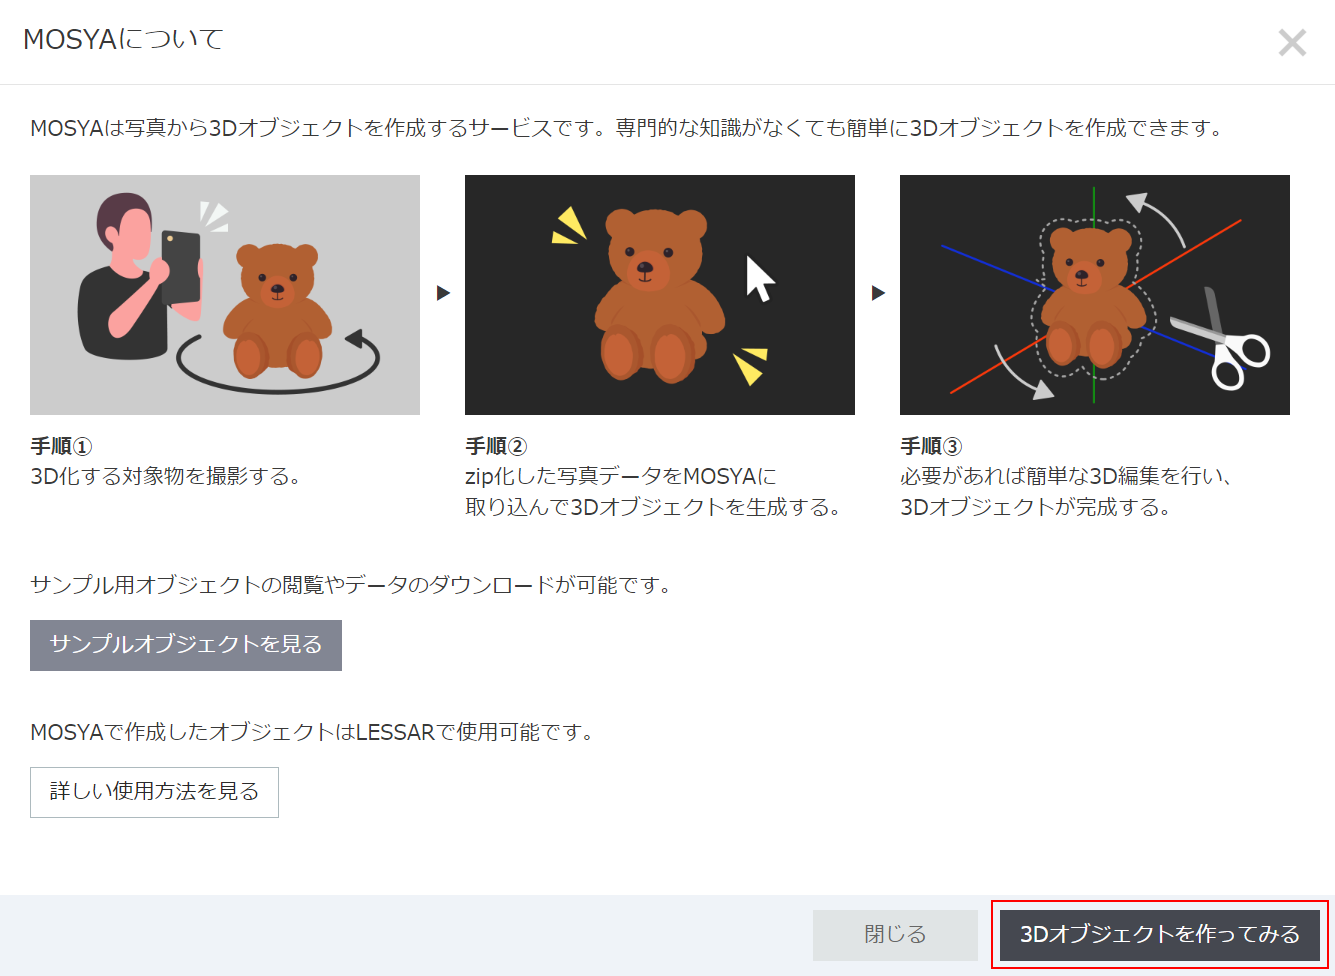Click text zip化した写真データをMOSYAに
The width and height of the screenshot is (1335, 976).
(621, 476)
